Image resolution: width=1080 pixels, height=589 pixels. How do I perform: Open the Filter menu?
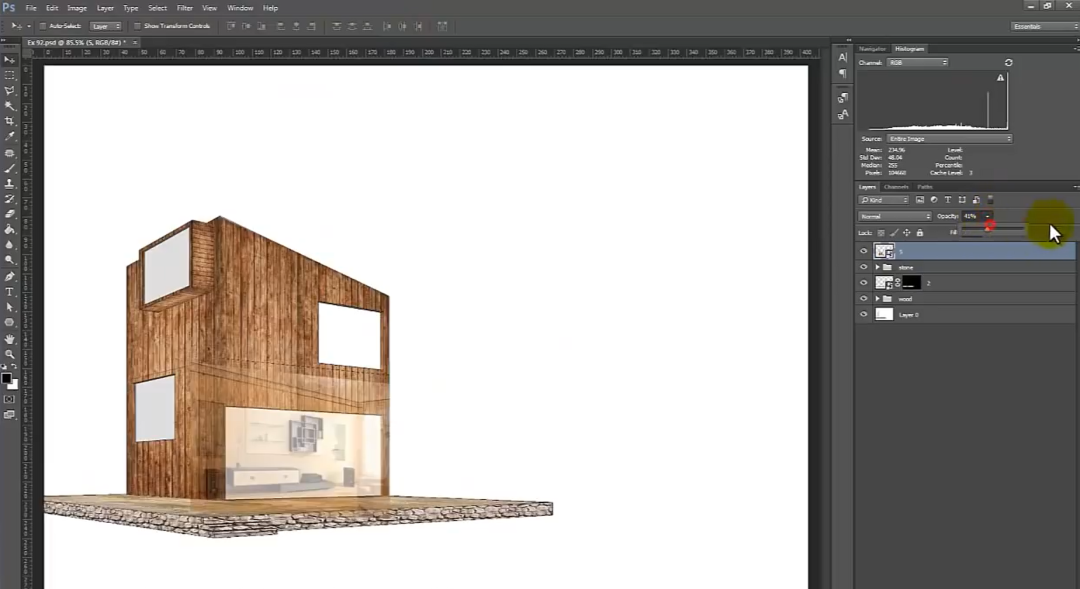pos(185,8)
